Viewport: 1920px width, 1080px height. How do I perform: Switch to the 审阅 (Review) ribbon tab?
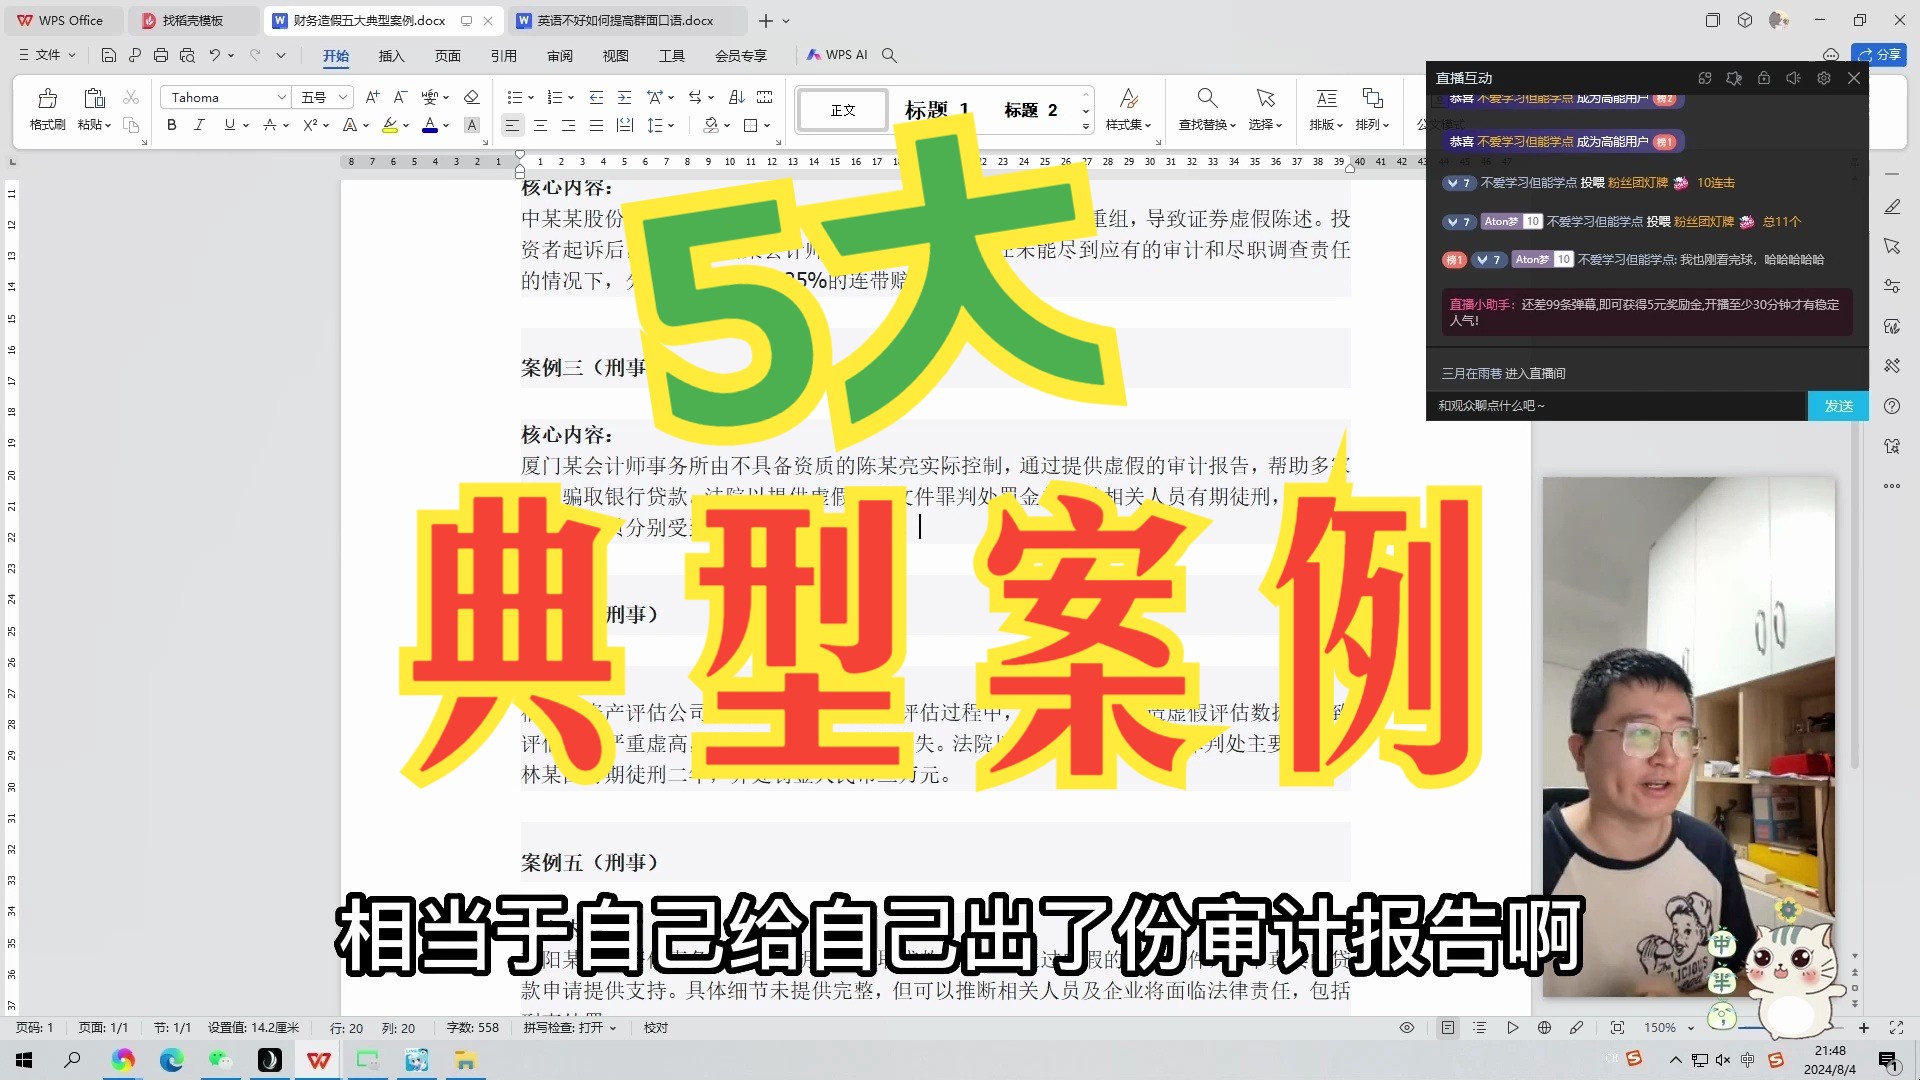560,56
